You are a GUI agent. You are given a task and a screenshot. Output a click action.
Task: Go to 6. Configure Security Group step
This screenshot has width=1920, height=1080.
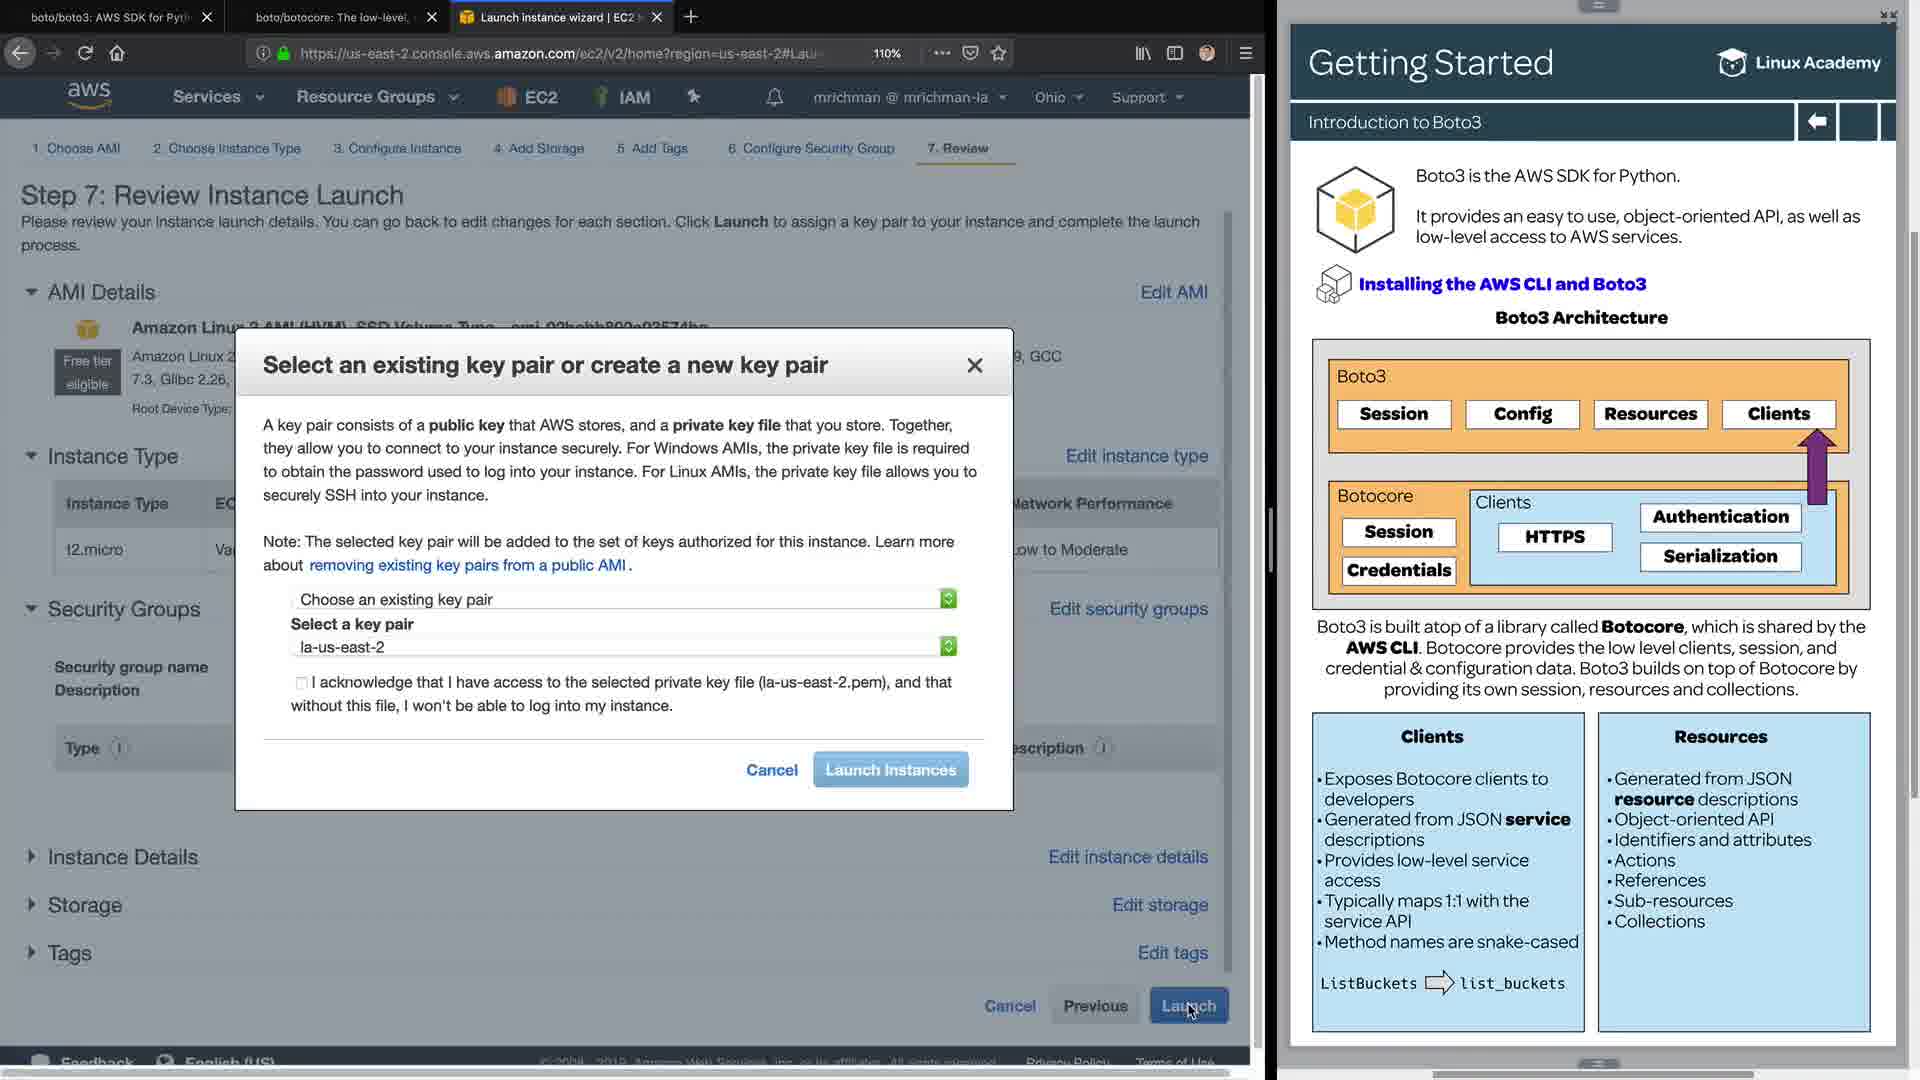click(x=810, y=148)
